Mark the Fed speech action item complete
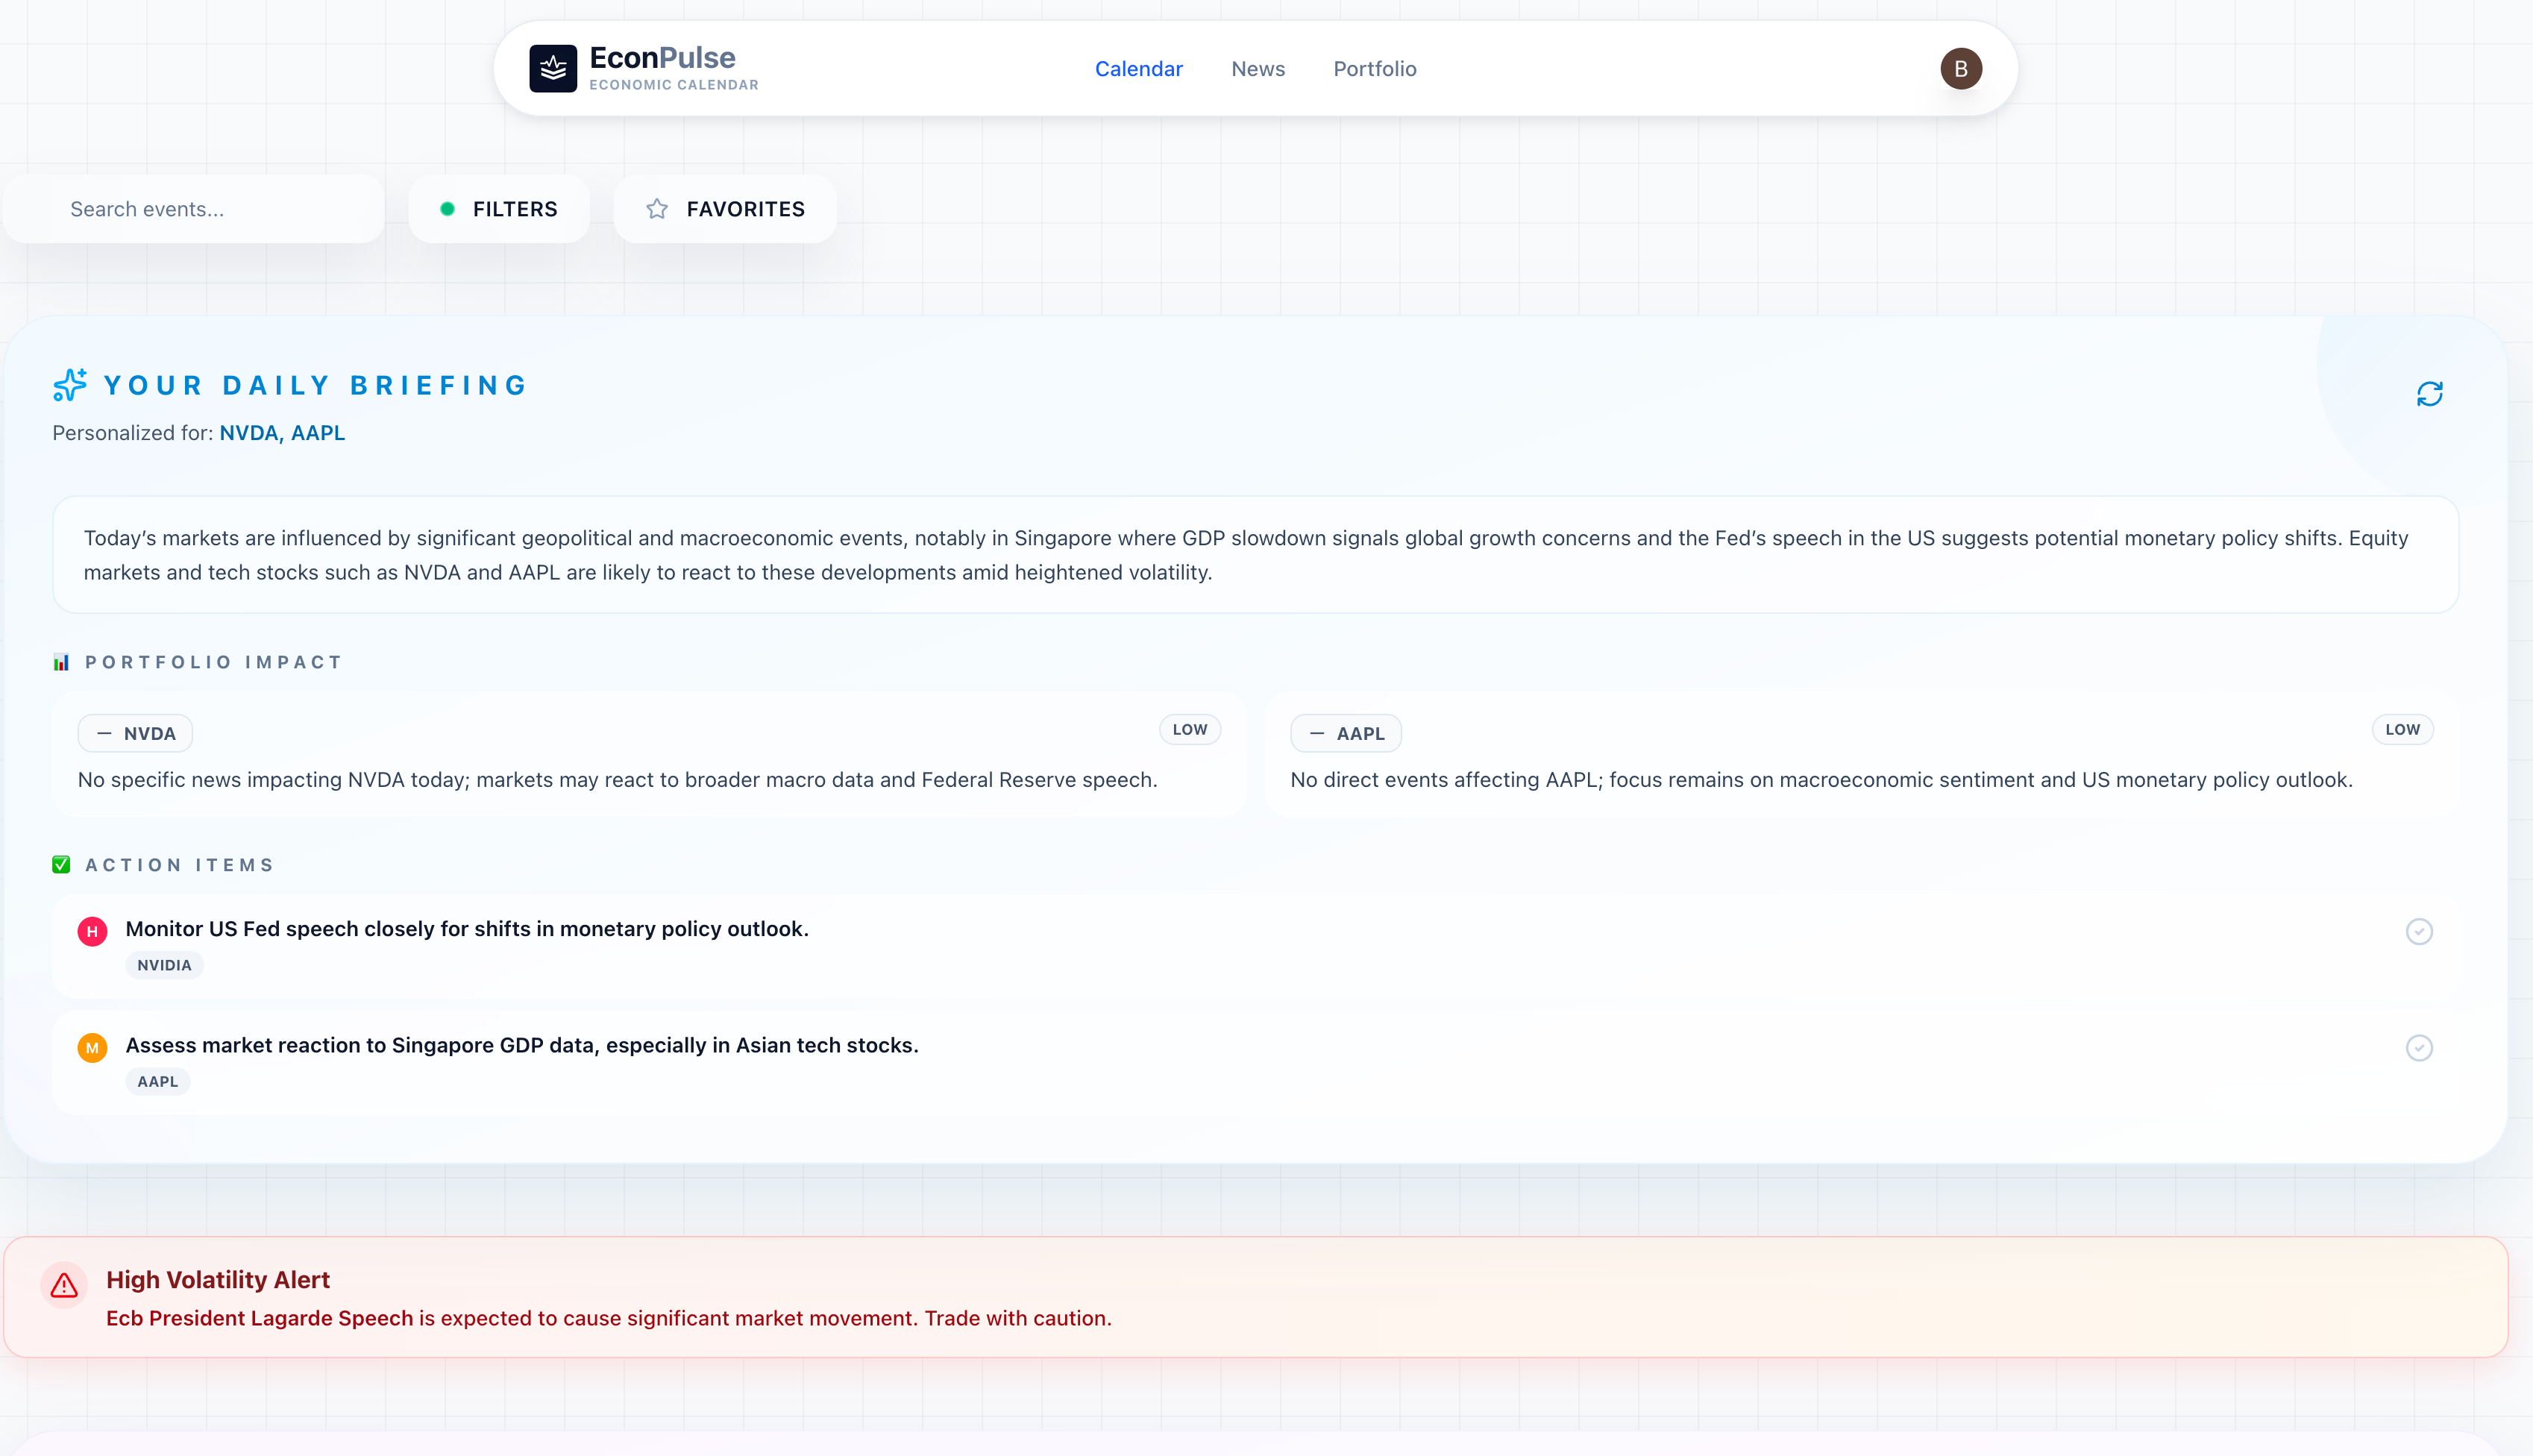The image size is (2533, 1456). [x=2420, y=931]
